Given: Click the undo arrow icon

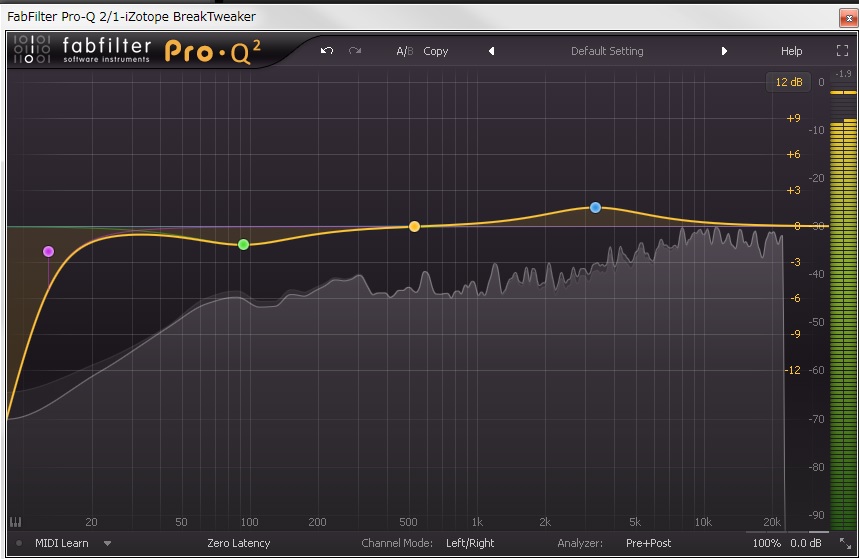Looking at the screenshot, I should click(327, 51).
